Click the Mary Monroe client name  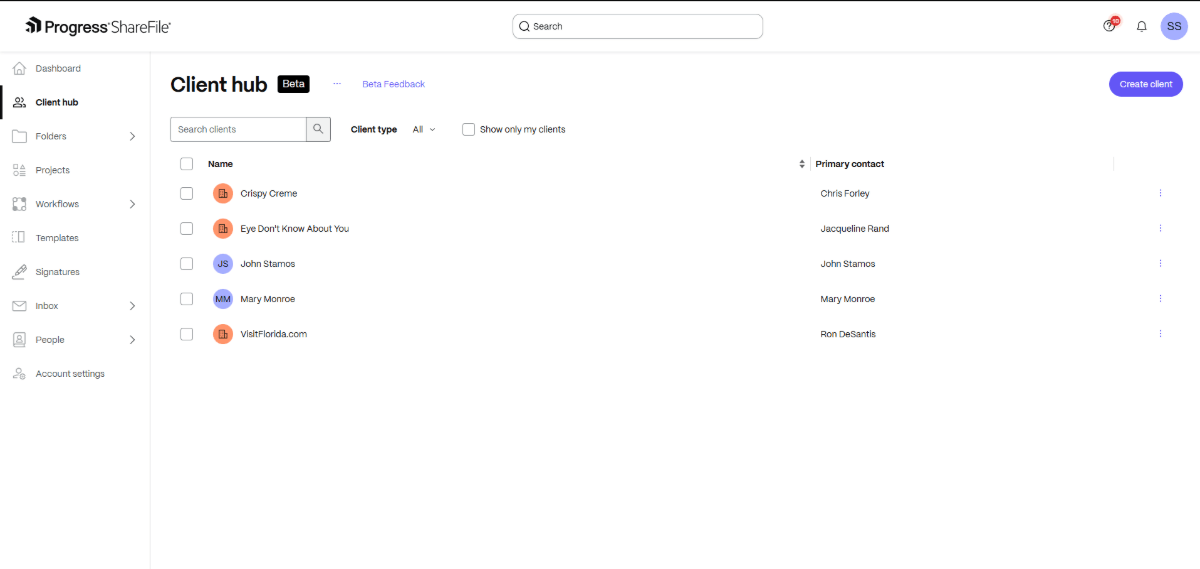click(x=268, y=299)
